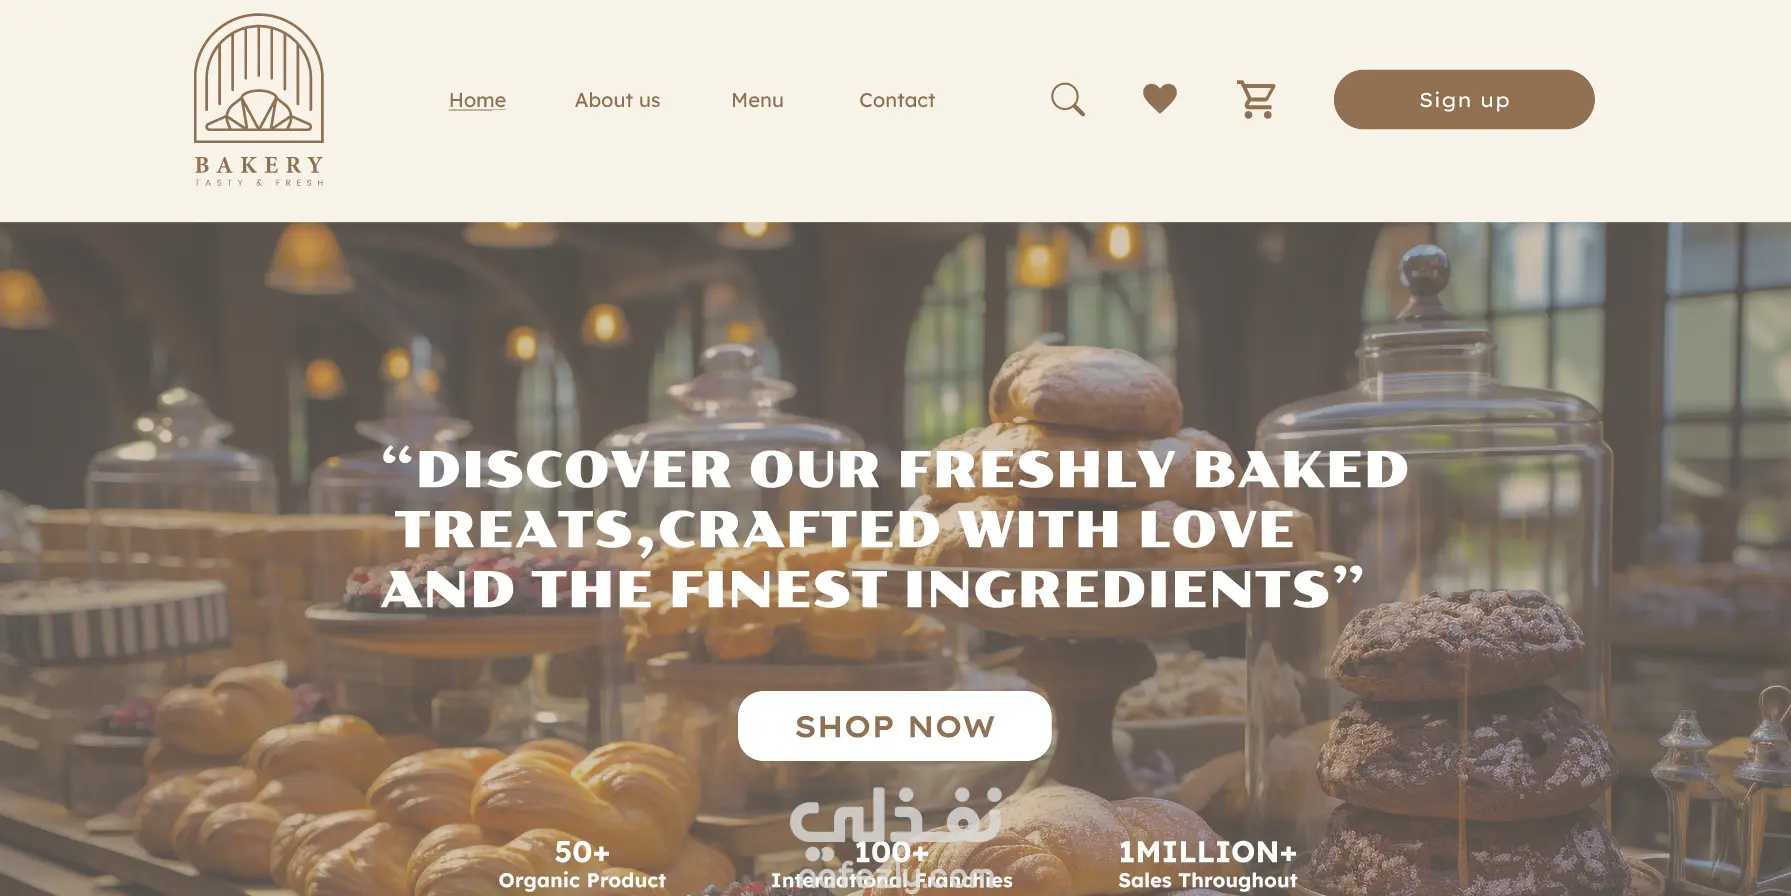
Task: Go to the Home nav link
Action: click(x=477, y=100)
